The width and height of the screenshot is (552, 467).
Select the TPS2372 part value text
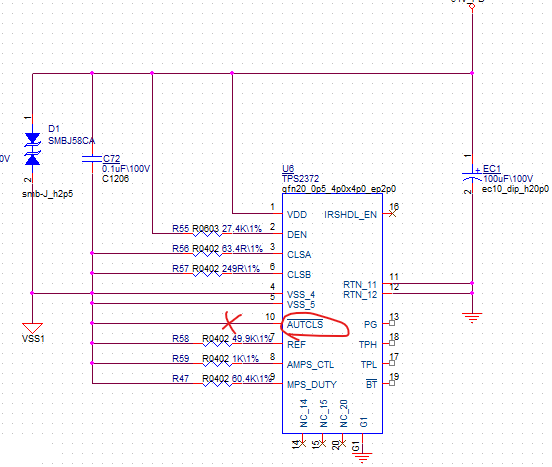click(300, 178)
